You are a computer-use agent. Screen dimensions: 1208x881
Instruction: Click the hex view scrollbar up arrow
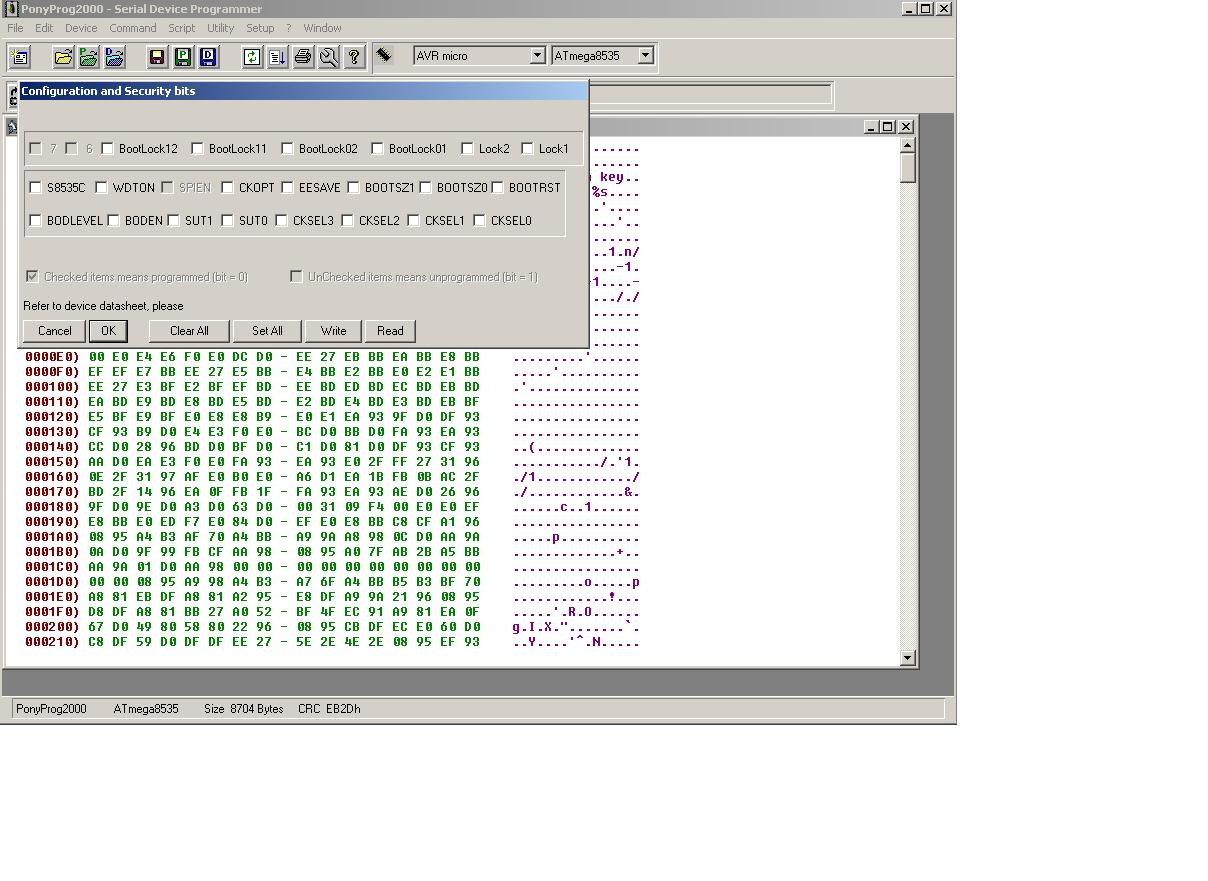point(908,146)
